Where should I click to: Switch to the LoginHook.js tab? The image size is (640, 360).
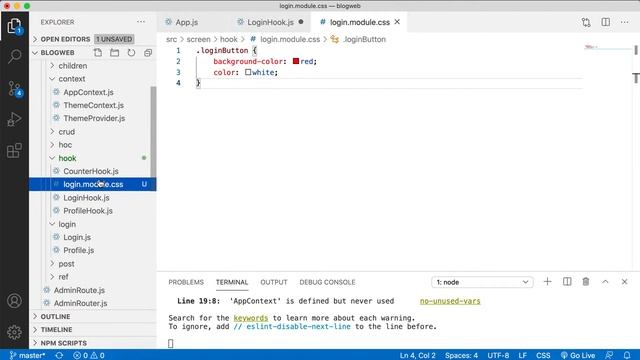pyautogui.click(x=270, y=22)
